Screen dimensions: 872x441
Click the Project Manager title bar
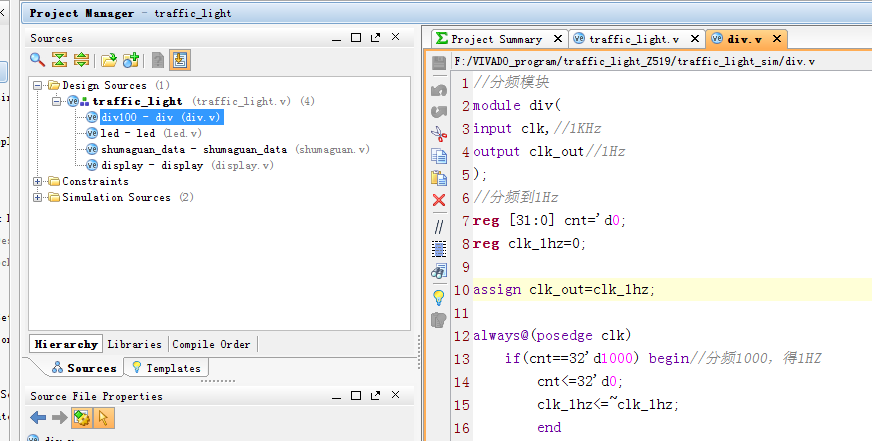point(447,13)
